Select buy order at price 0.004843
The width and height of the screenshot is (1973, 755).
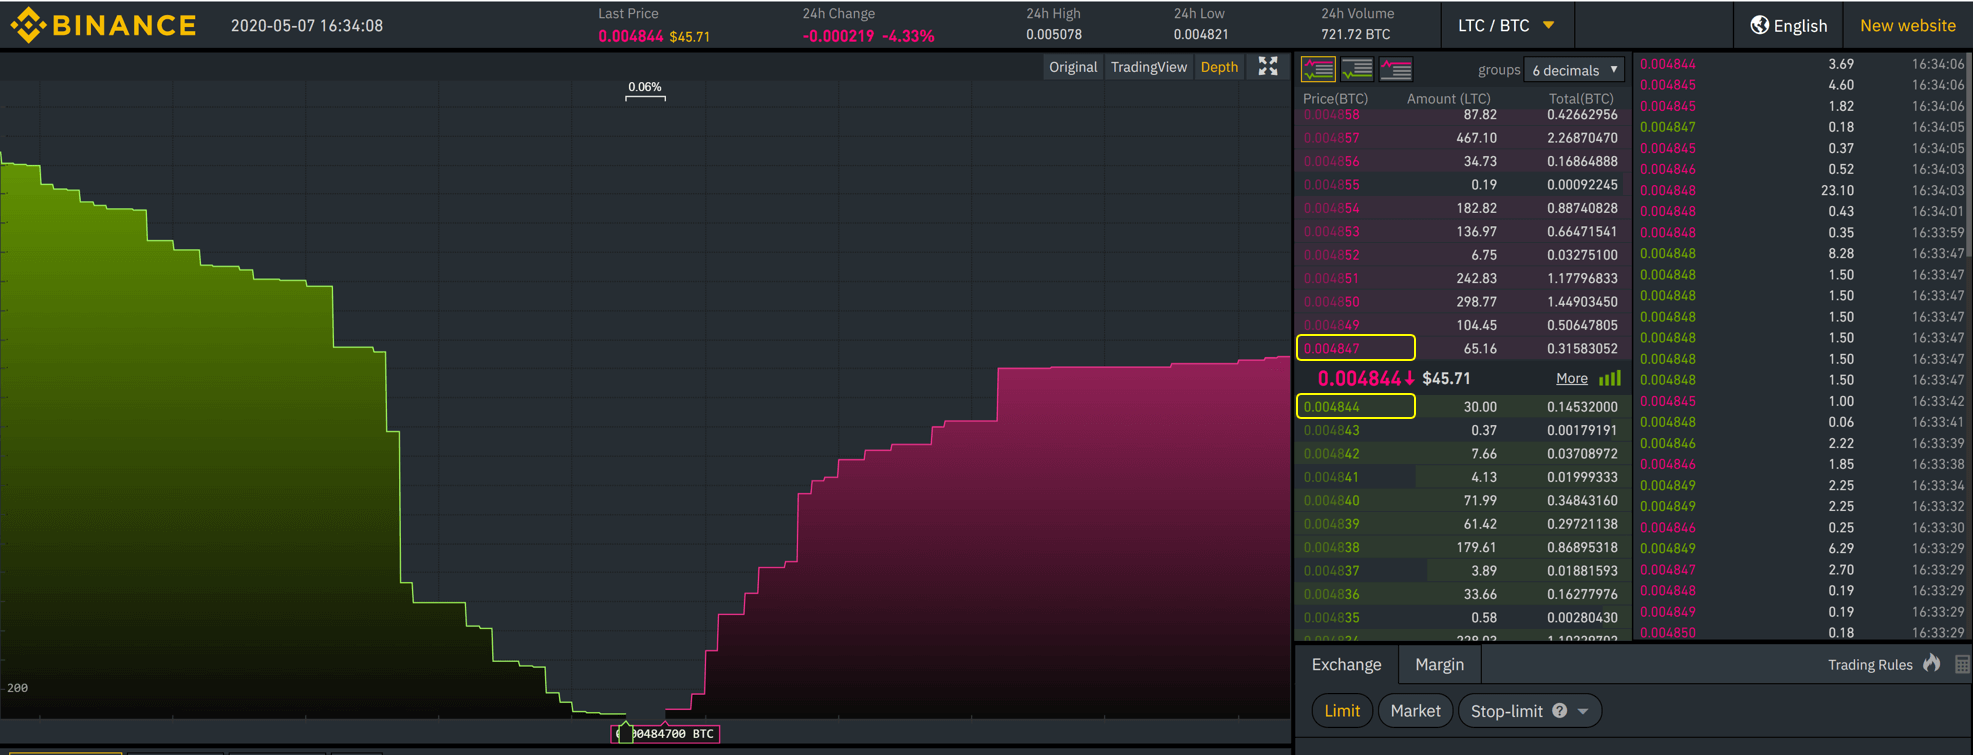(x=1463, y=430)
